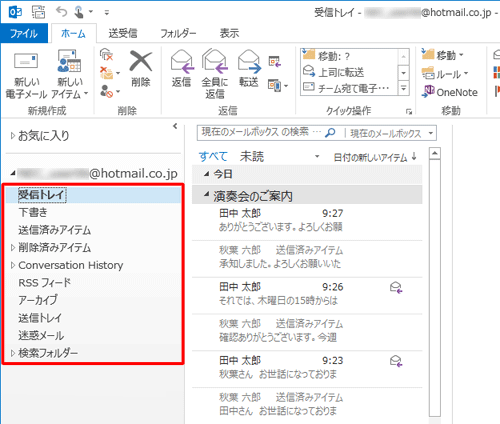Image resolution: width=500 pixels, height=424 pixels.
Task: Switch to the 表示 tab
Action: click(229, 33)
